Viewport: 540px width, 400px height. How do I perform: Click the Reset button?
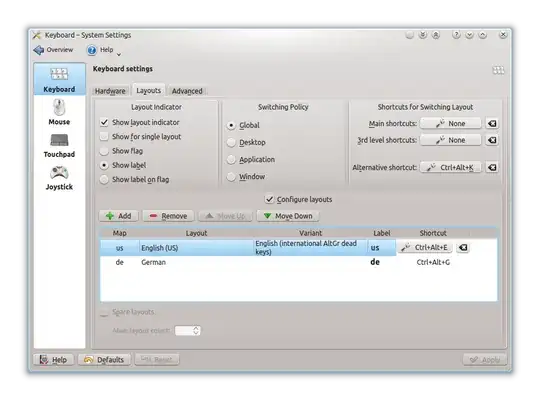click(157, 360)
